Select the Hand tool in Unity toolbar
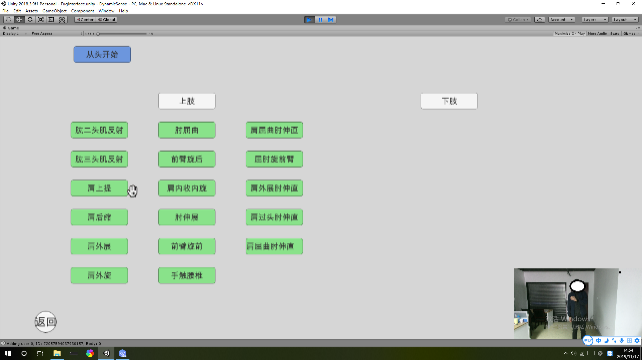The width and height of the screenshot is (642, 360). coord(8,19)
